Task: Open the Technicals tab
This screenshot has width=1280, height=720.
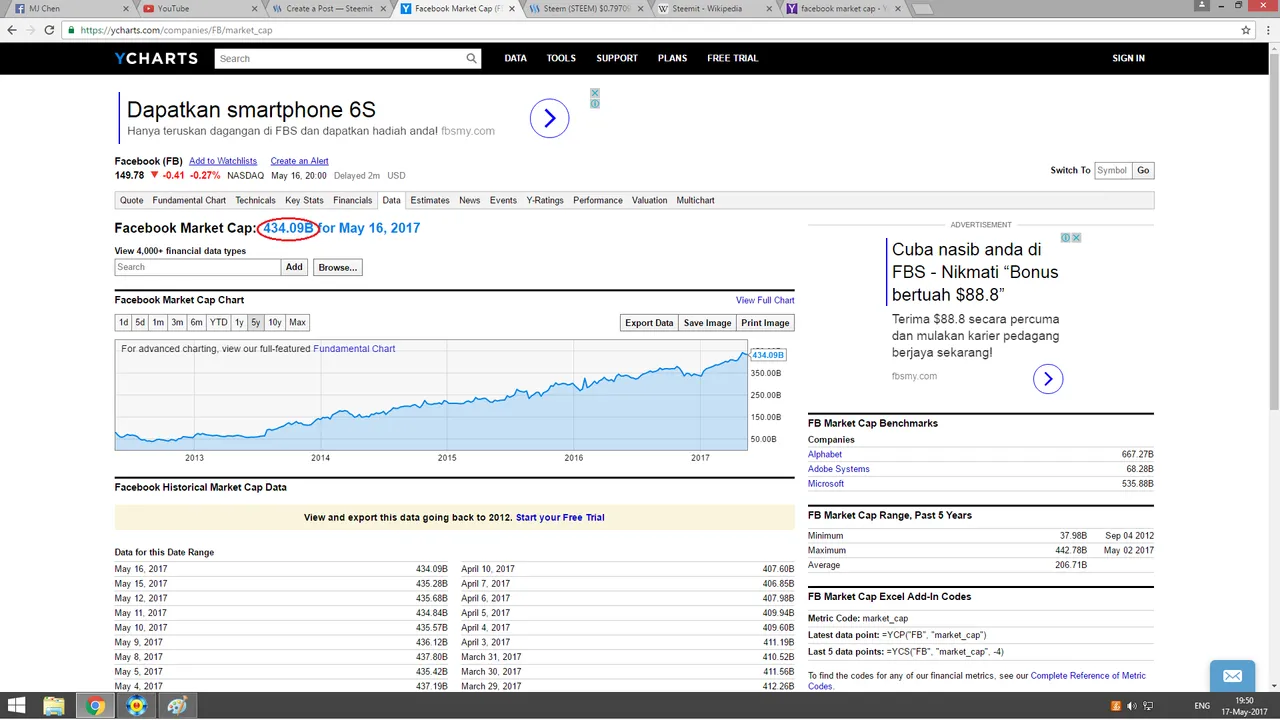Action: point(255,200)
